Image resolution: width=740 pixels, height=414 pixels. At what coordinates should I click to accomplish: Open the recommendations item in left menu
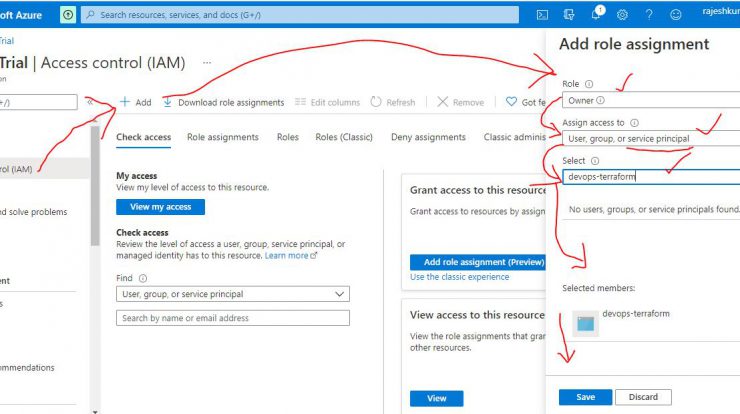[x=27, y=367]
